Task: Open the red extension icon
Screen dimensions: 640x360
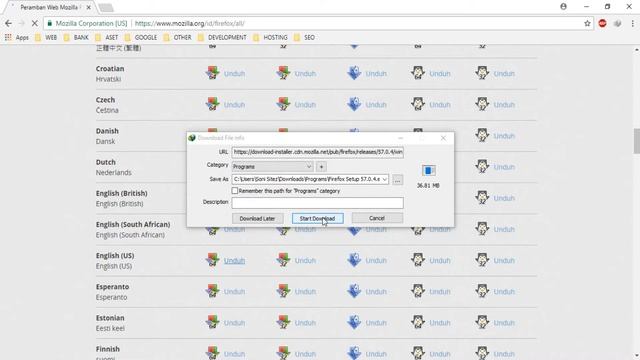Action: pos(602,24)
